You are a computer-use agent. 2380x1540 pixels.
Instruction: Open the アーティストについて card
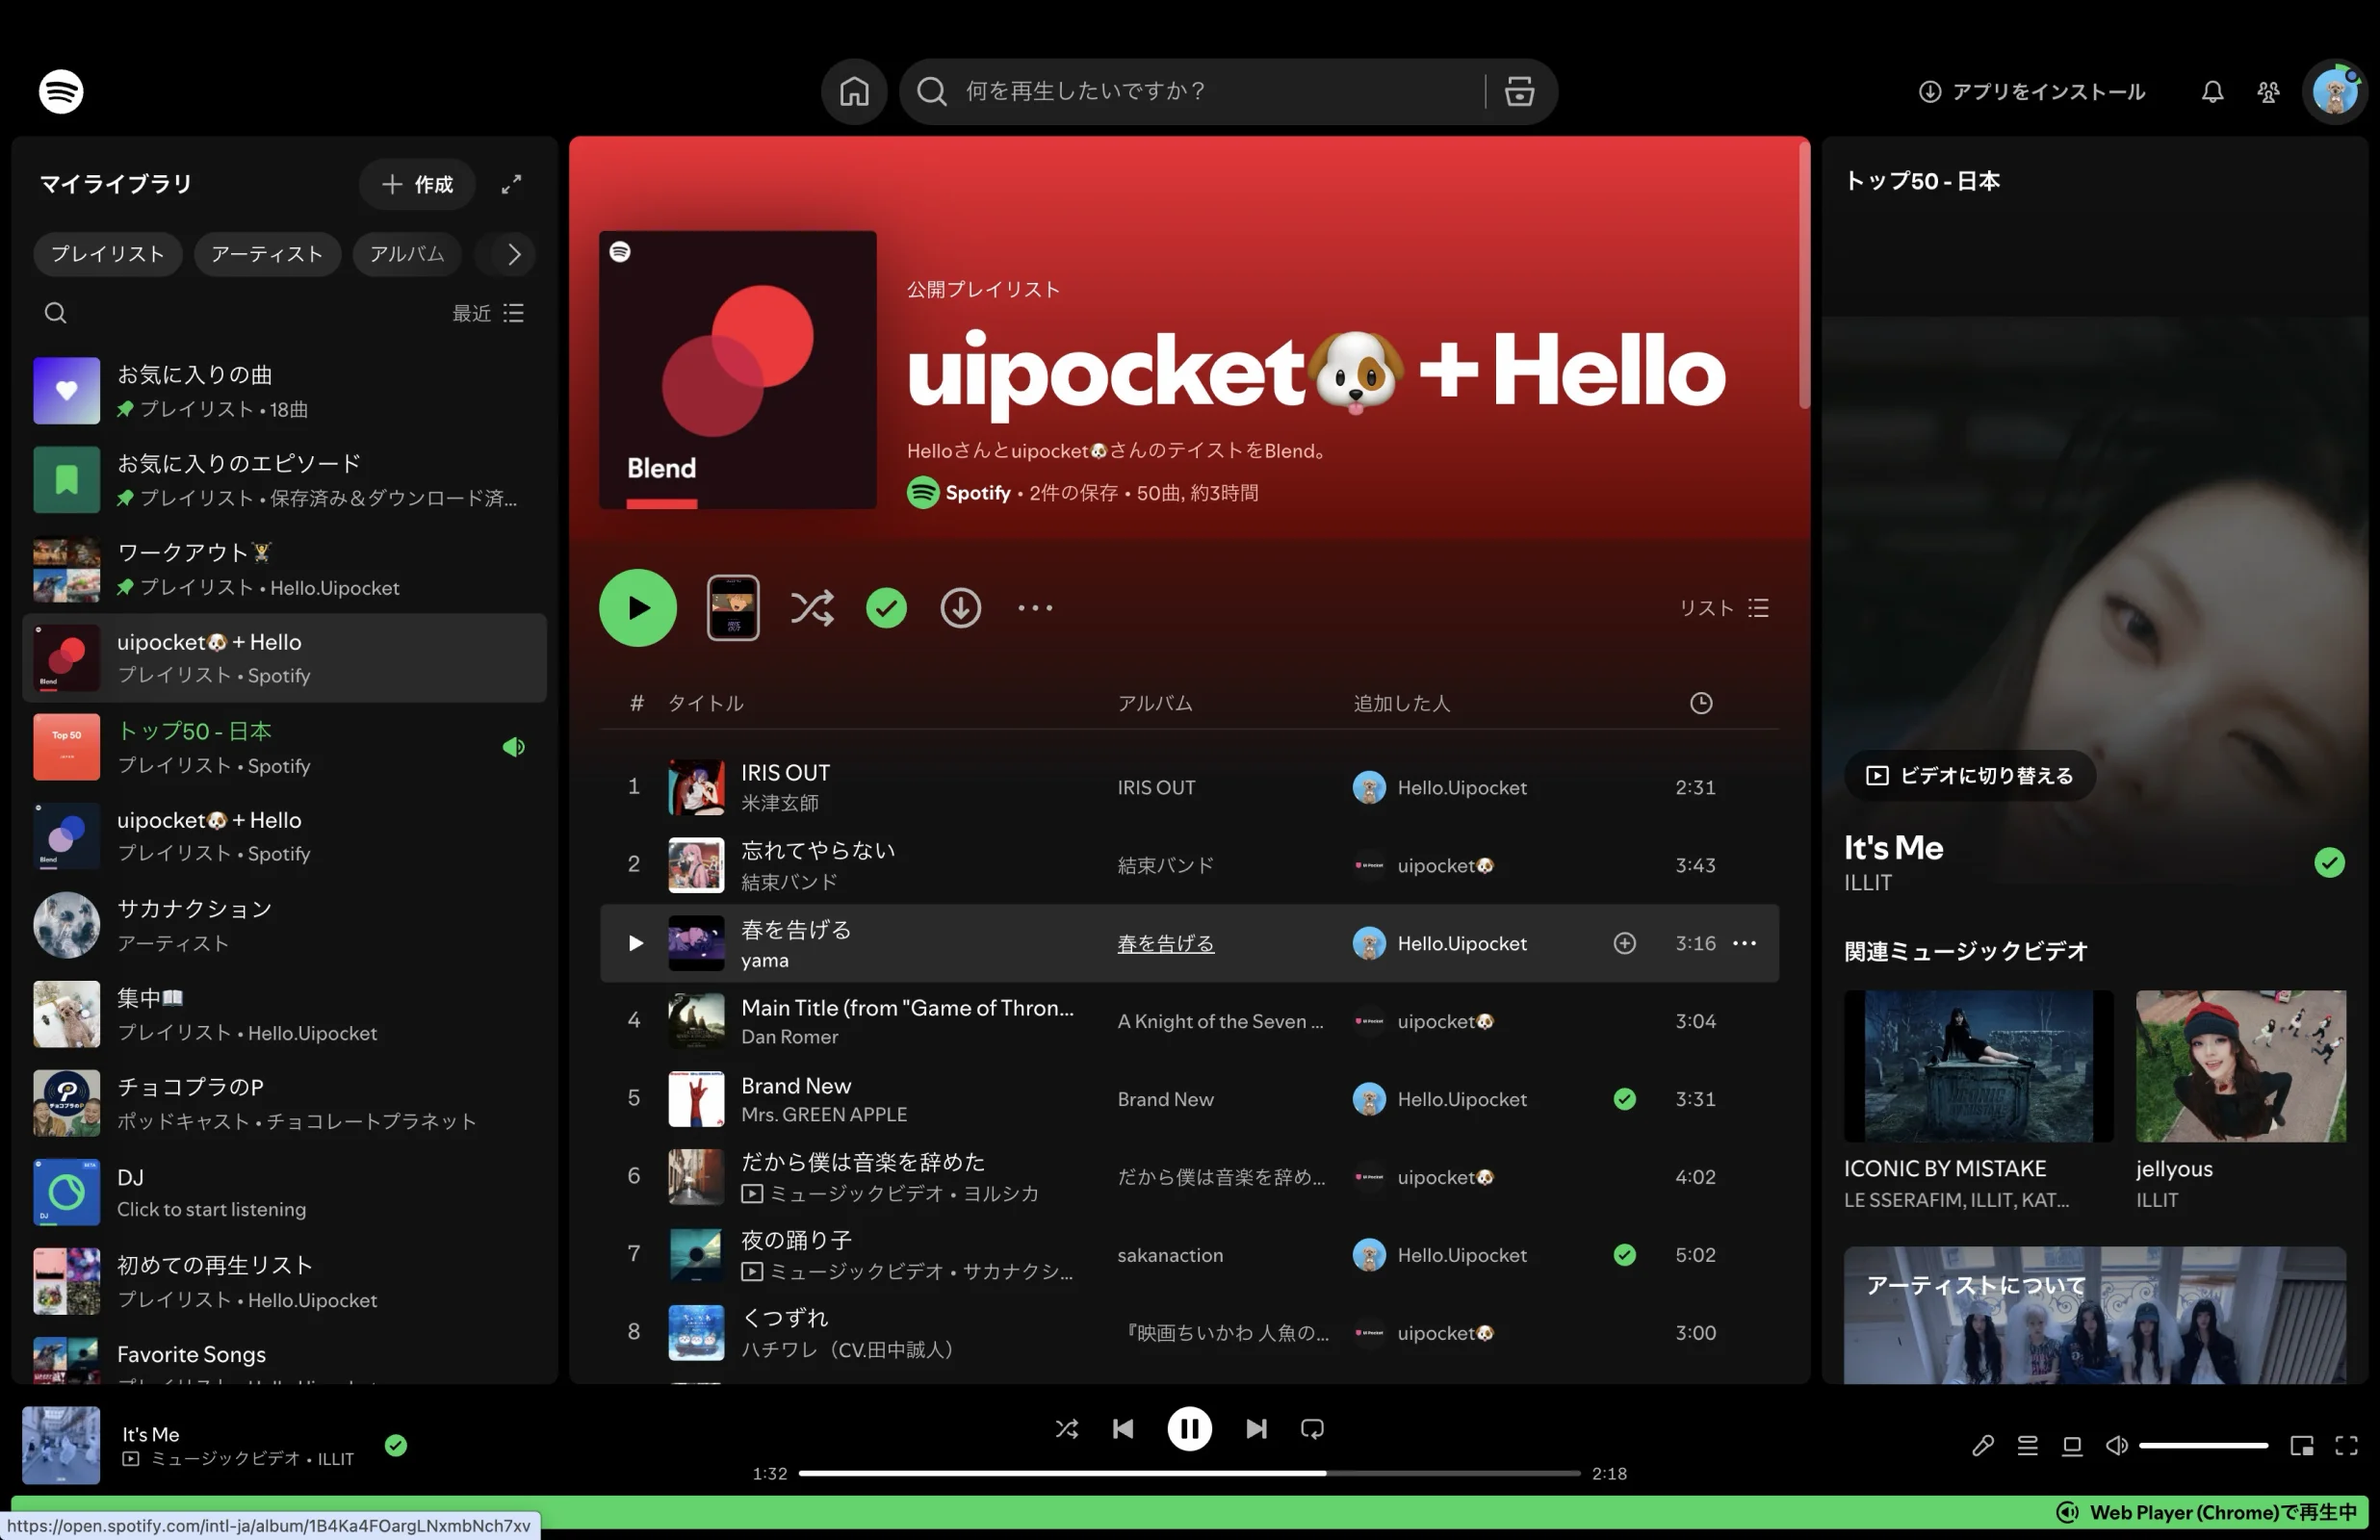click(x=2094, y=1315)
